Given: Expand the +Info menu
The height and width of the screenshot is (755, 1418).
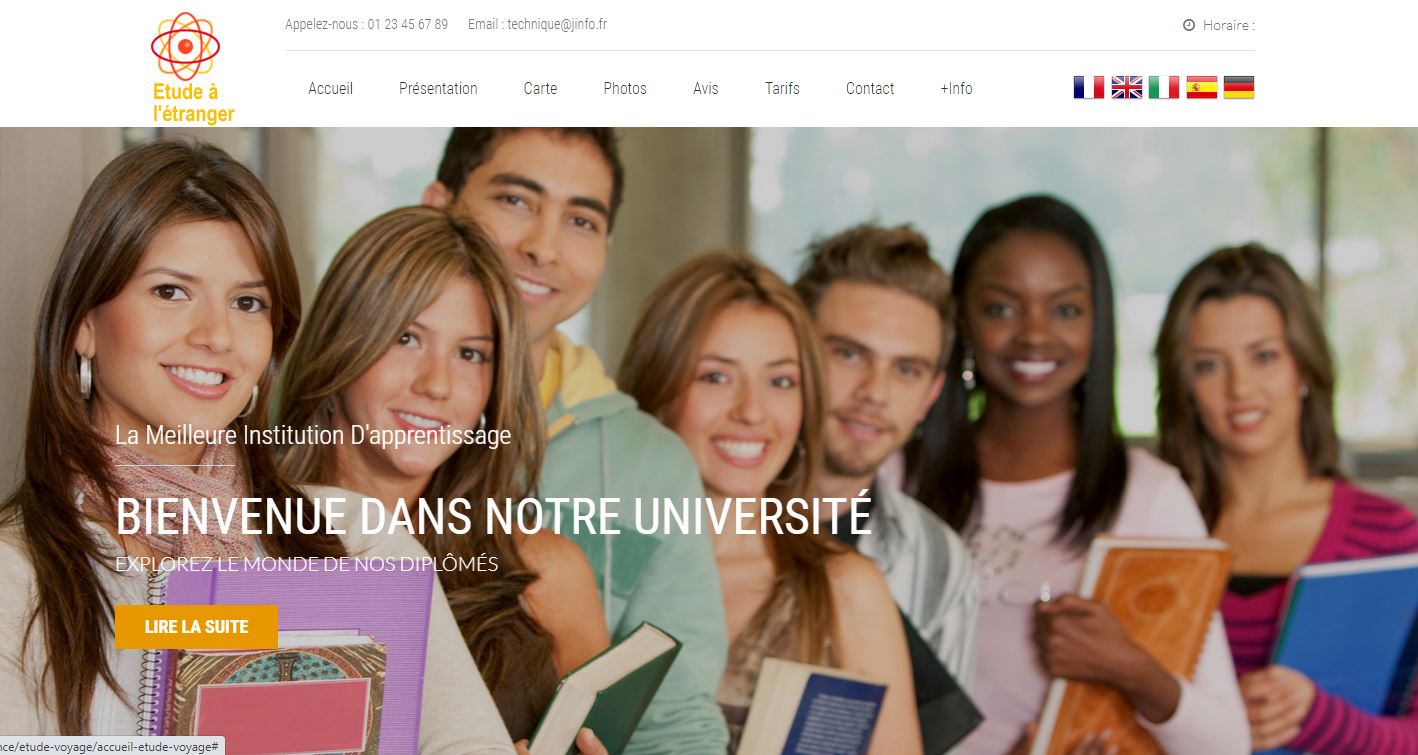Looking at the screenshot, I should click(x=956, y=88).
